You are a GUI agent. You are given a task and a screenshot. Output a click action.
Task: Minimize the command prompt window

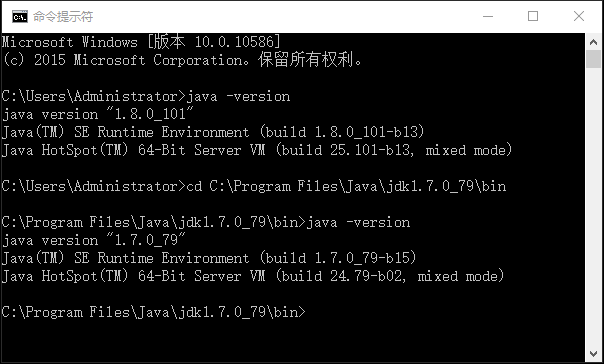coord(488,16)
